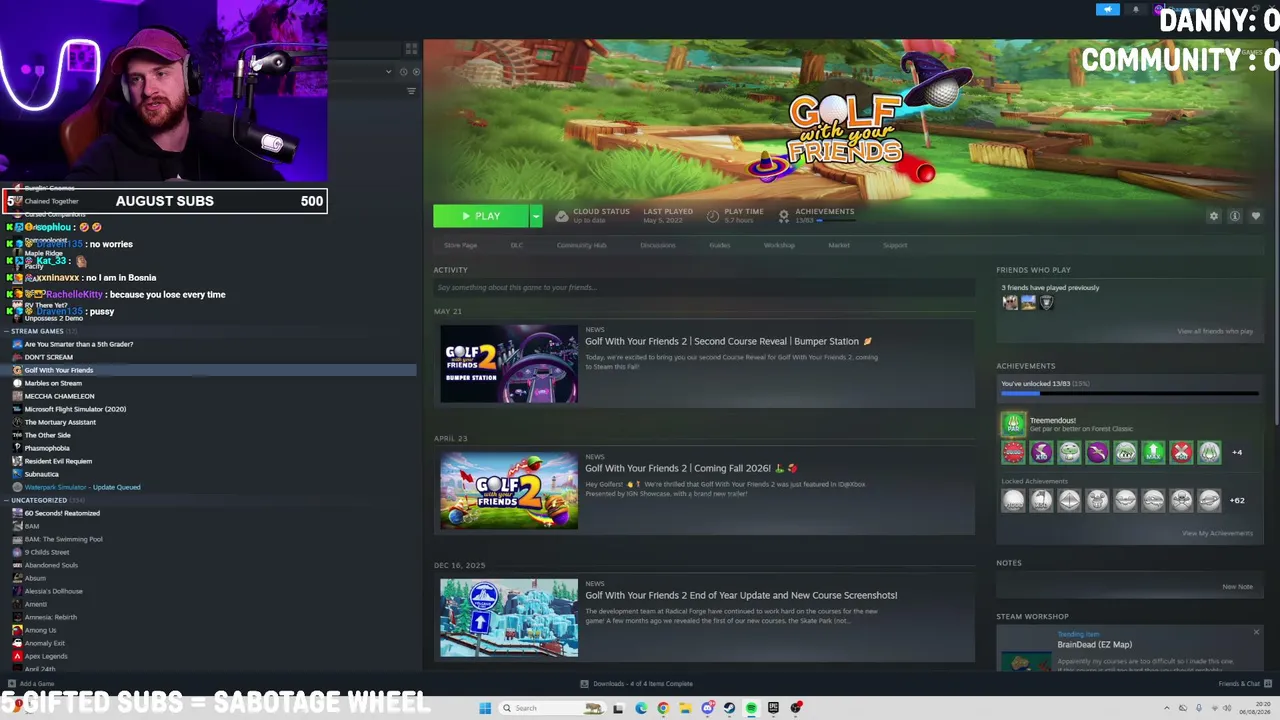The image size is (1280, 720).
Task: Expand the +62 locked achievements
Action: [1237, 500]
